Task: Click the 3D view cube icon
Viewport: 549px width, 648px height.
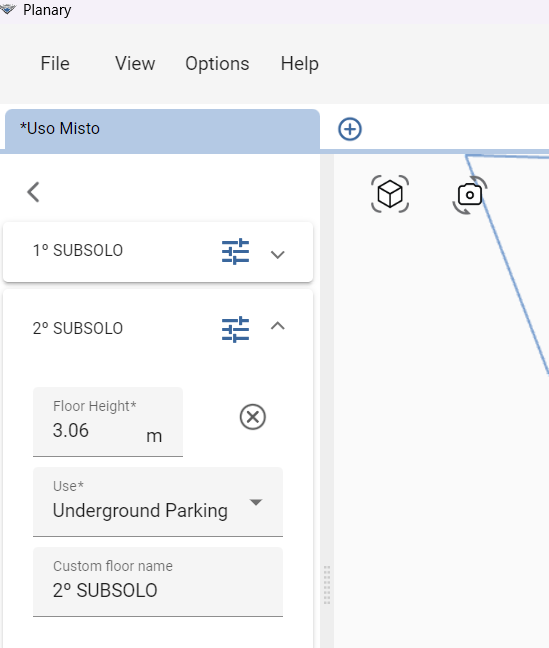Action: tap(390, 194)
